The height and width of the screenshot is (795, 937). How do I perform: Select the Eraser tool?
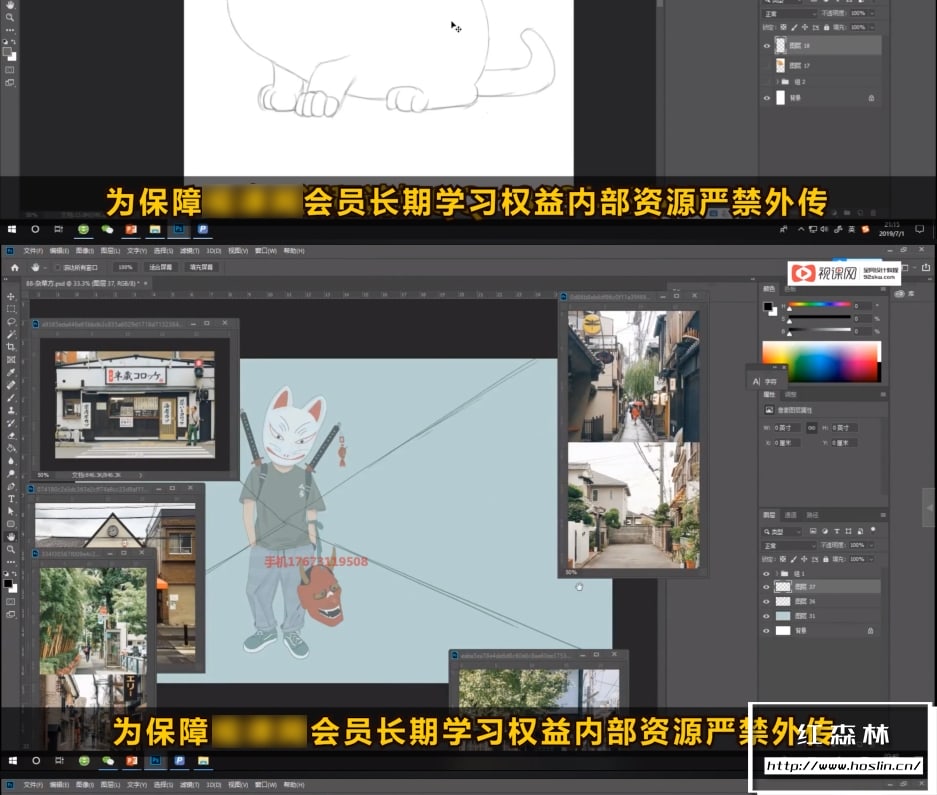[11, 436]
